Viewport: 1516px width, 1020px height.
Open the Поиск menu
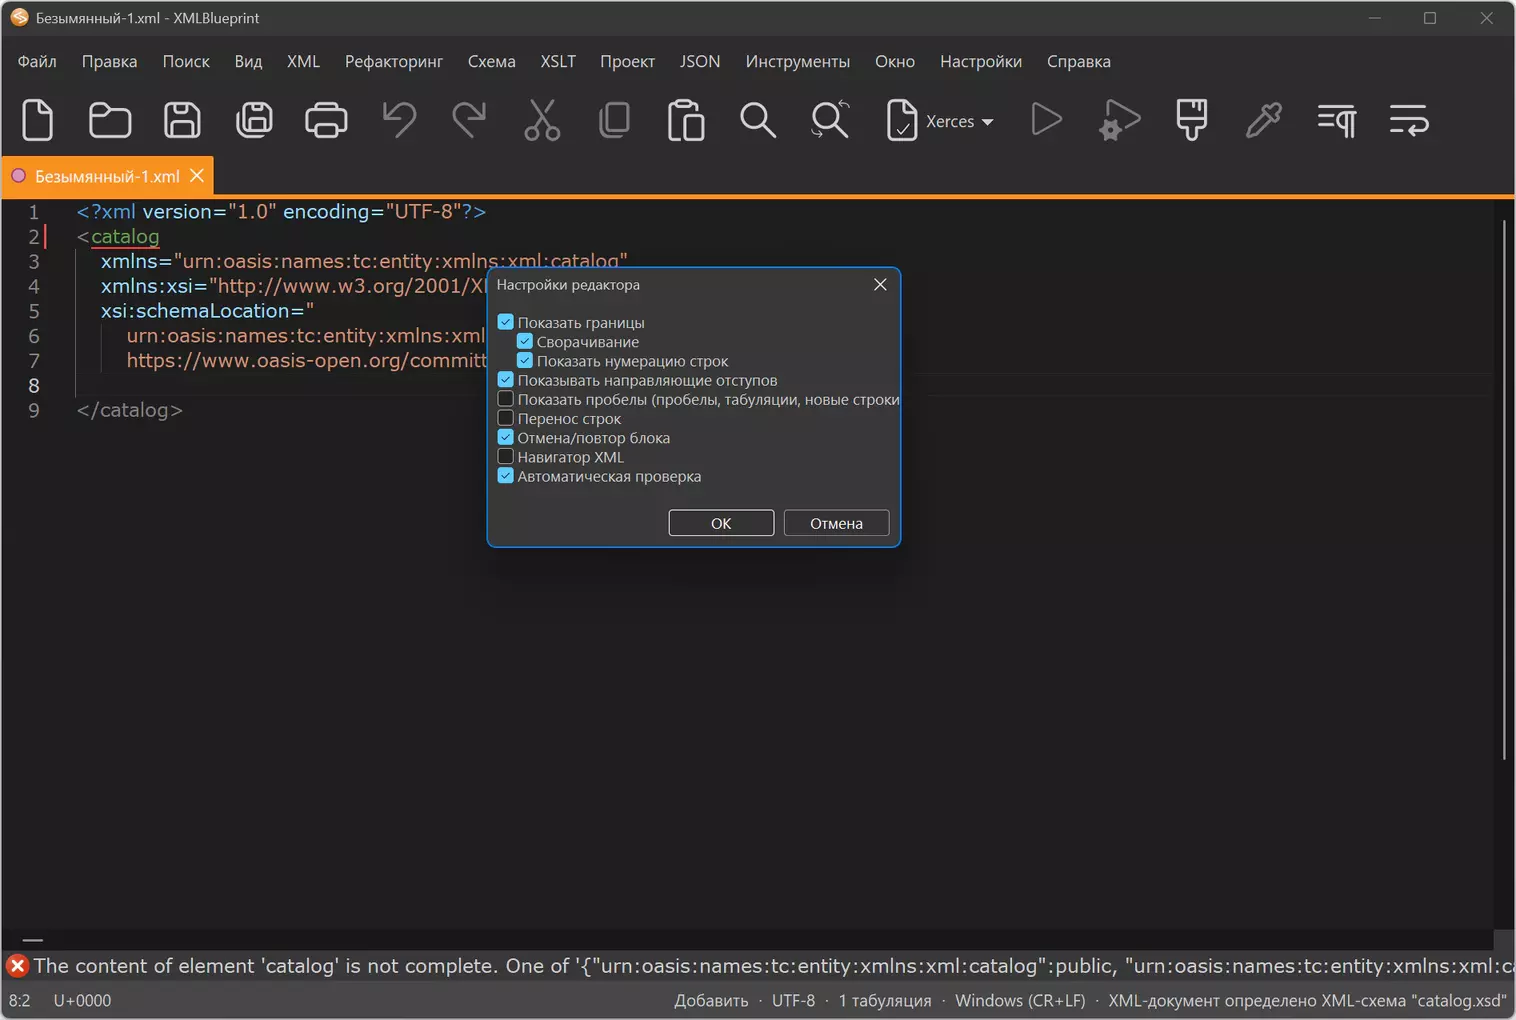186,61
